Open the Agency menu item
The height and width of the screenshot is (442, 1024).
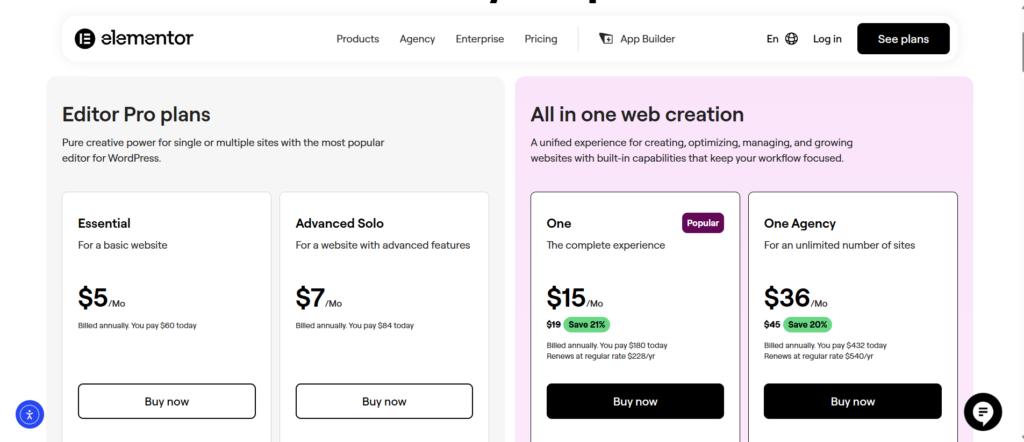(417, 39)
